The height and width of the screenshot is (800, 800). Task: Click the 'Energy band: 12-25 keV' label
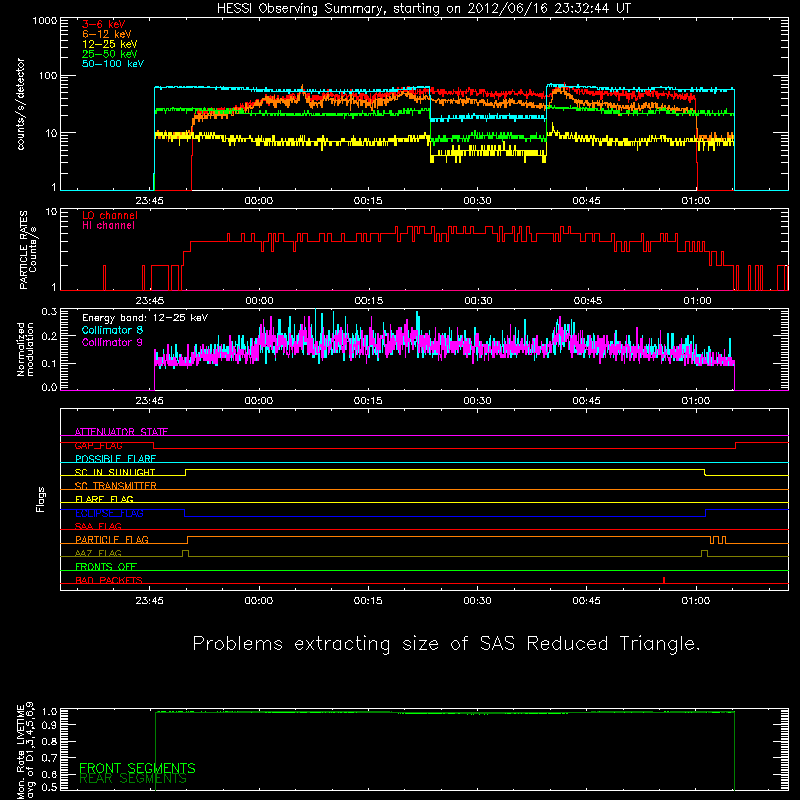pos(145,318)
